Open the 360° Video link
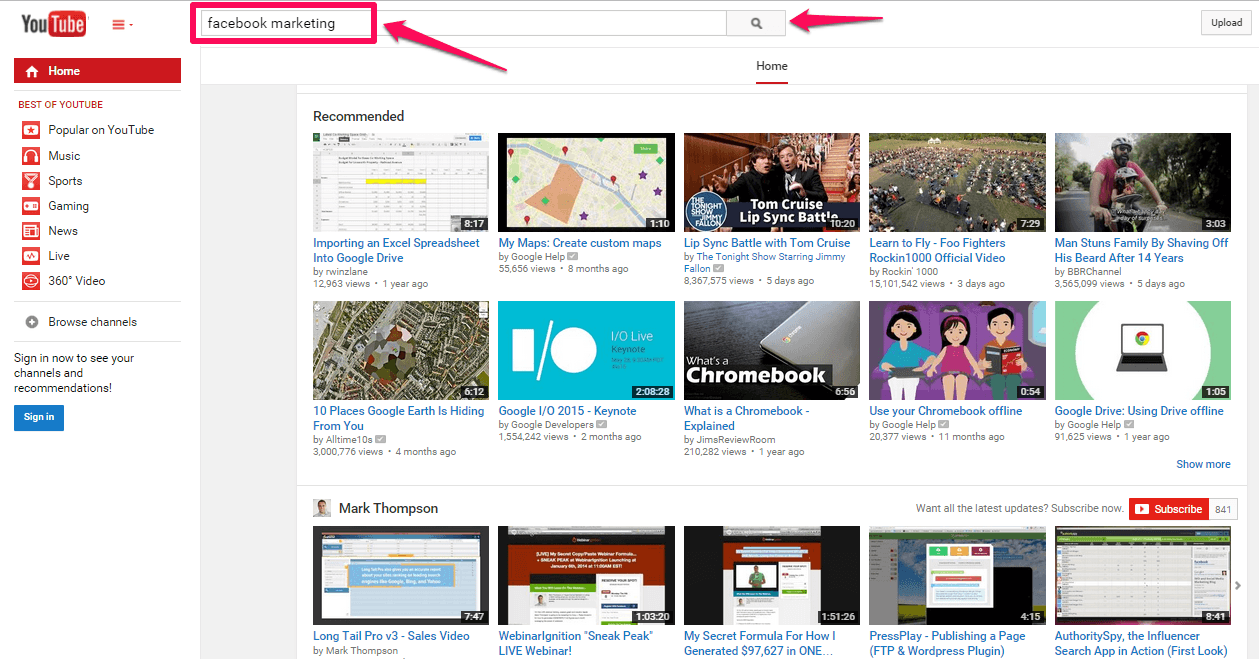Viewport: 1259px width, 659px height. coord(76,281)
